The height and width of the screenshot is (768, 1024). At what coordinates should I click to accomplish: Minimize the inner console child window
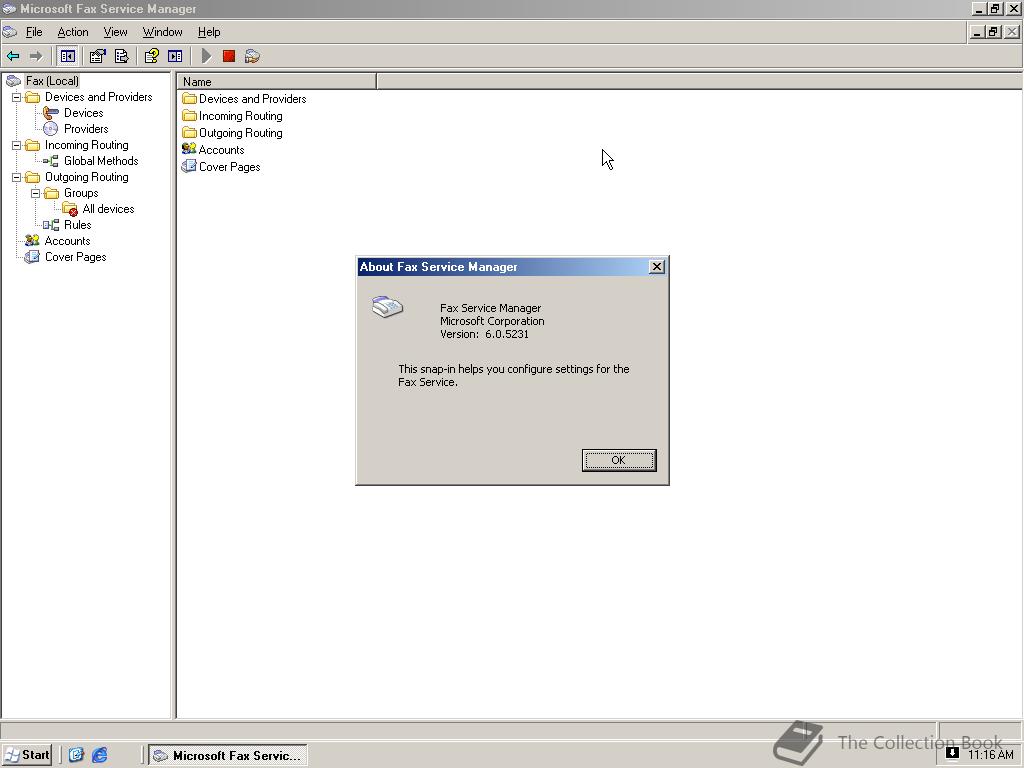(978, 31)
